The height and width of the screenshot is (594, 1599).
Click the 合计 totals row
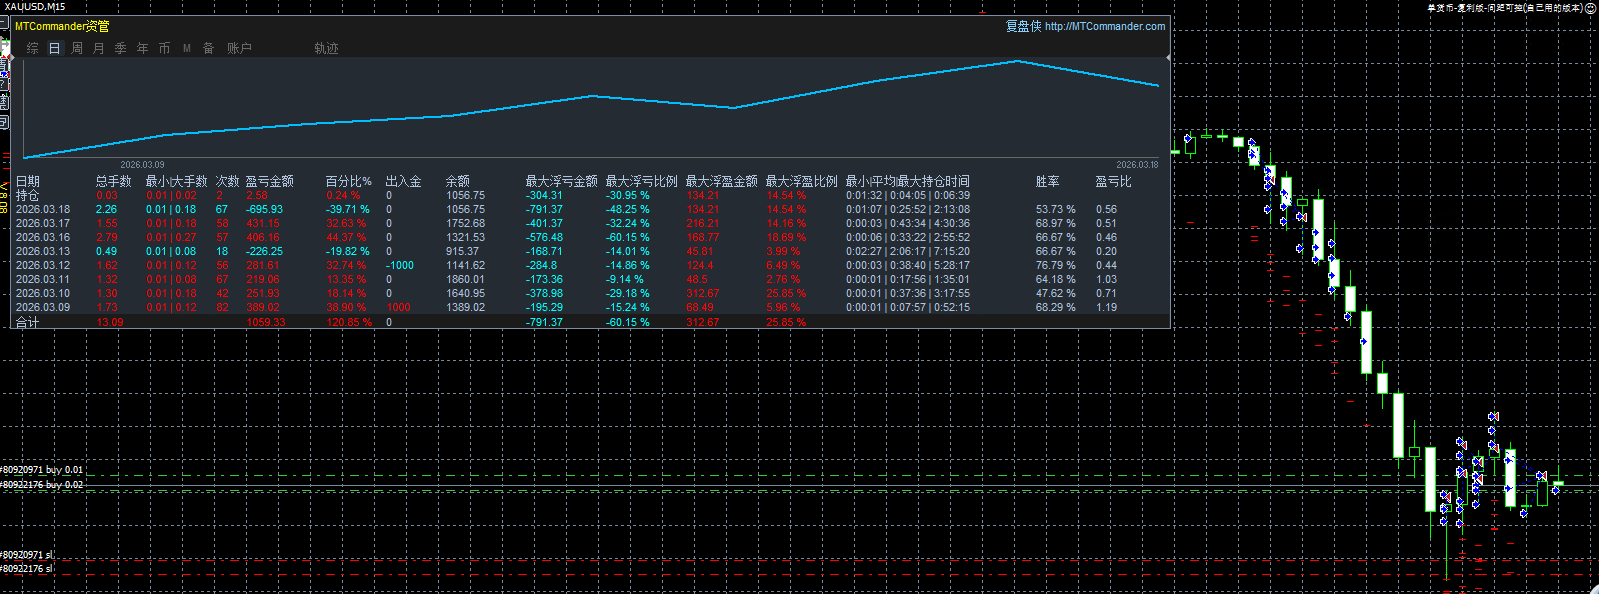590,322
